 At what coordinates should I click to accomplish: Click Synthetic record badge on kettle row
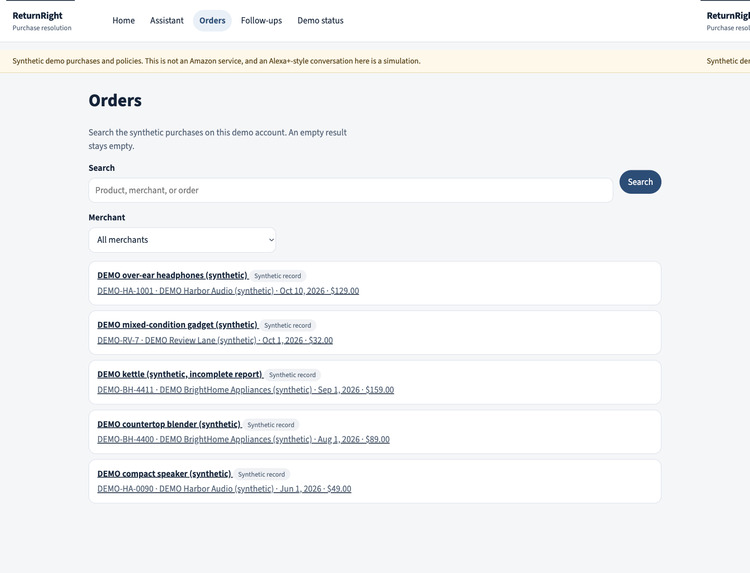[292, 375]
